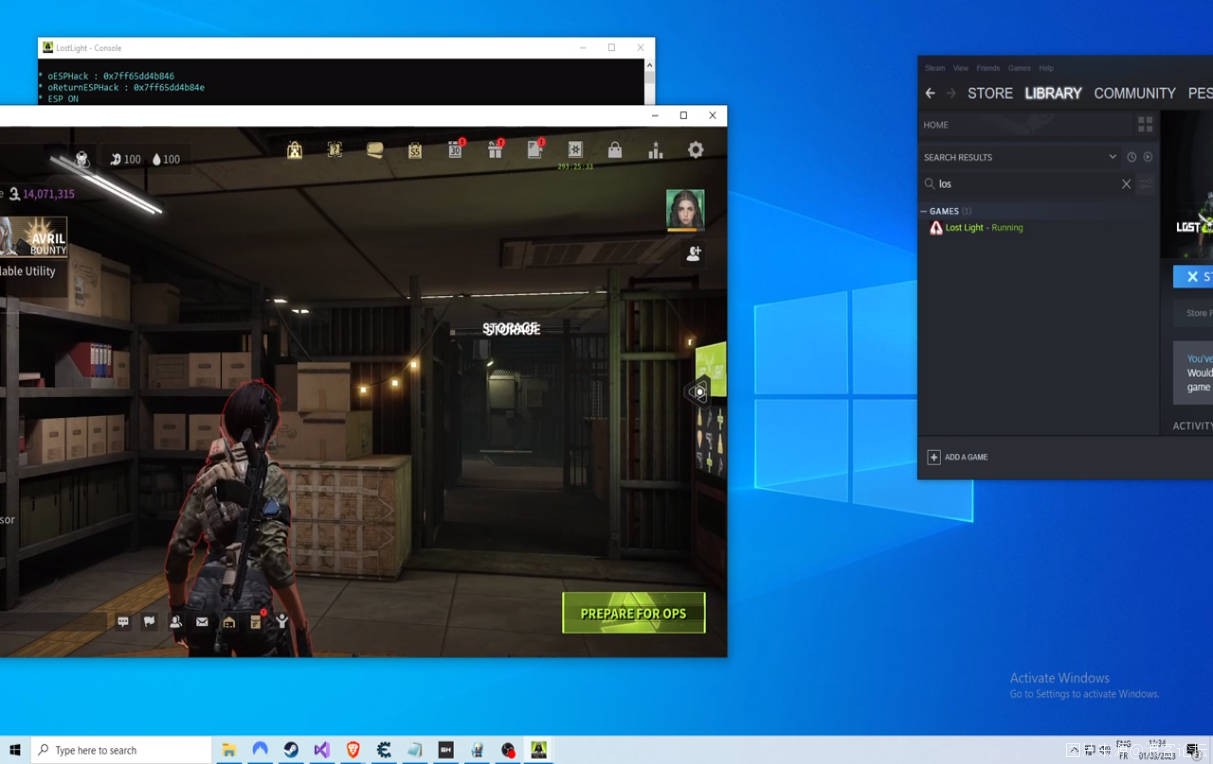Open the in-game mail envelope icon
1213x764 pixels.
(x=202, y=622)
